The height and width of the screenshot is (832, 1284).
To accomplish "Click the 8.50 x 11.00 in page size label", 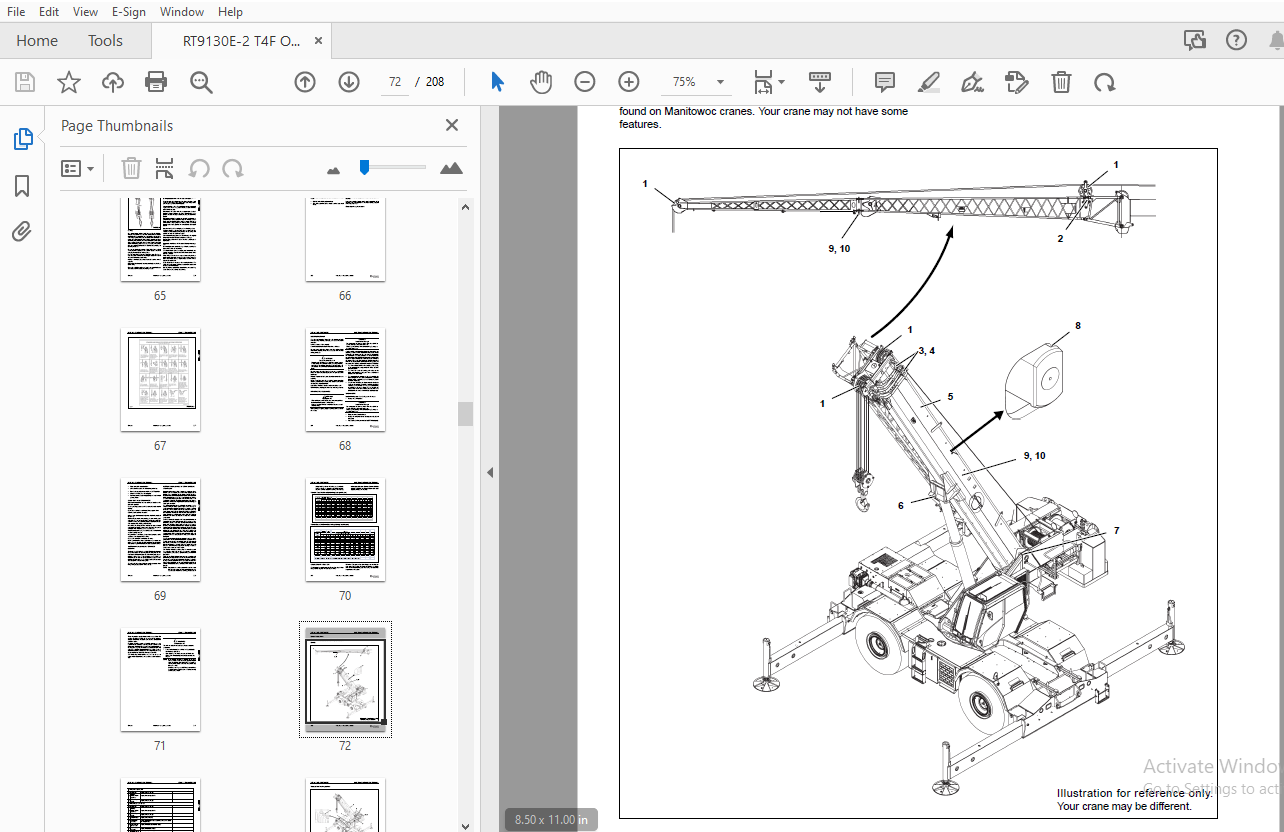I will 551,819.
